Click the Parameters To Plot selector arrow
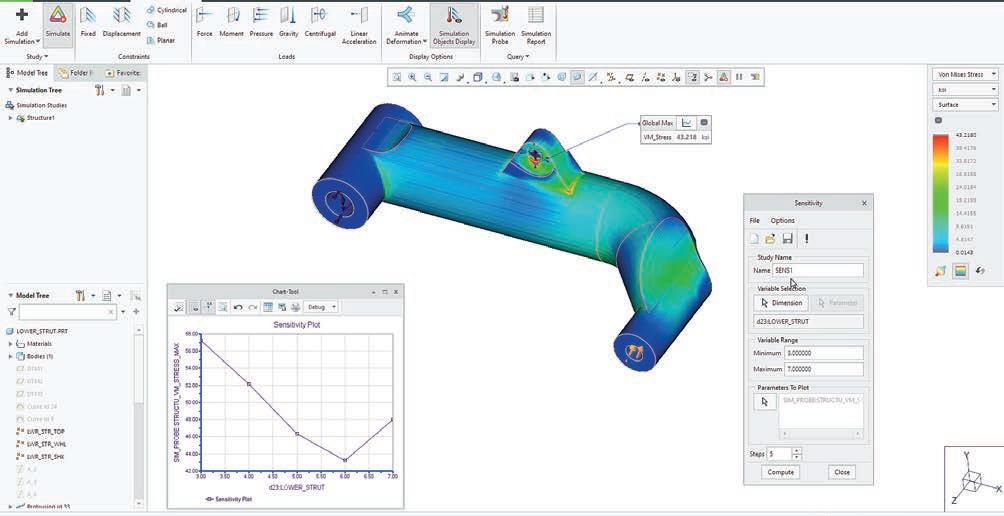1004x516 pixels. click(x=765, y=402)
